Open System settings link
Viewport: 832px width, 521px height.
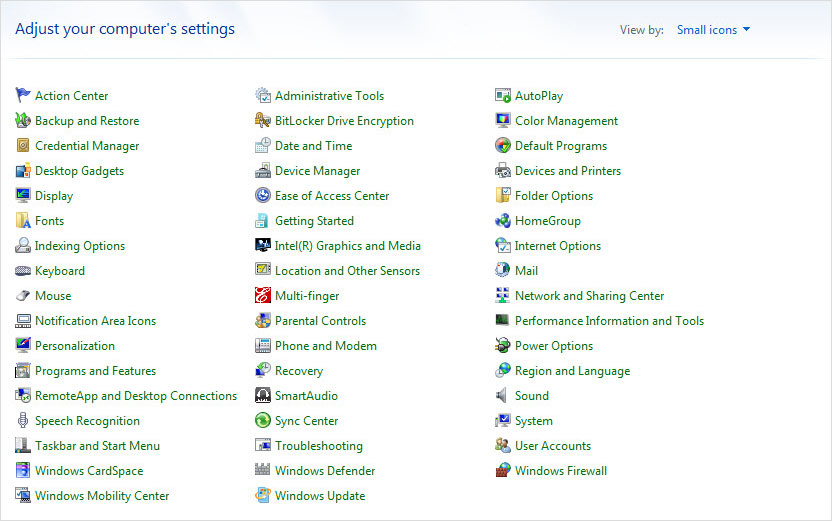pyautogui.click(x=534, y=421)
